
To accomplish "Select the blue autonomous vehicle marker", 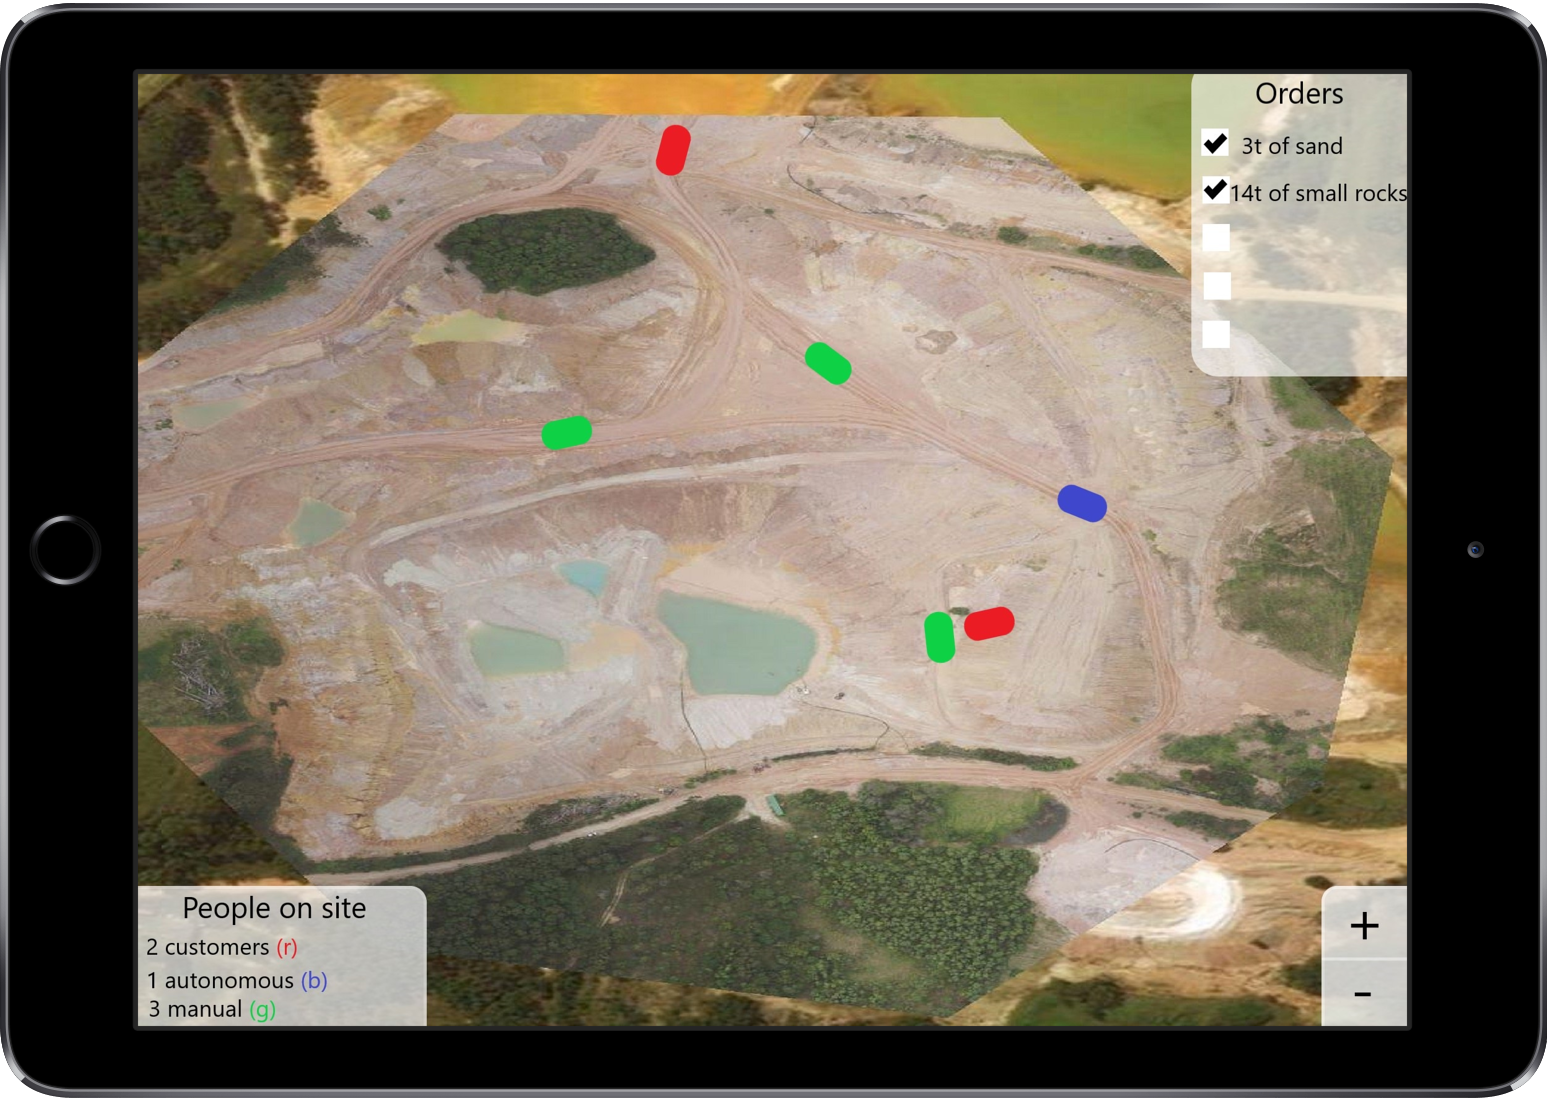I will [1082, 503].
